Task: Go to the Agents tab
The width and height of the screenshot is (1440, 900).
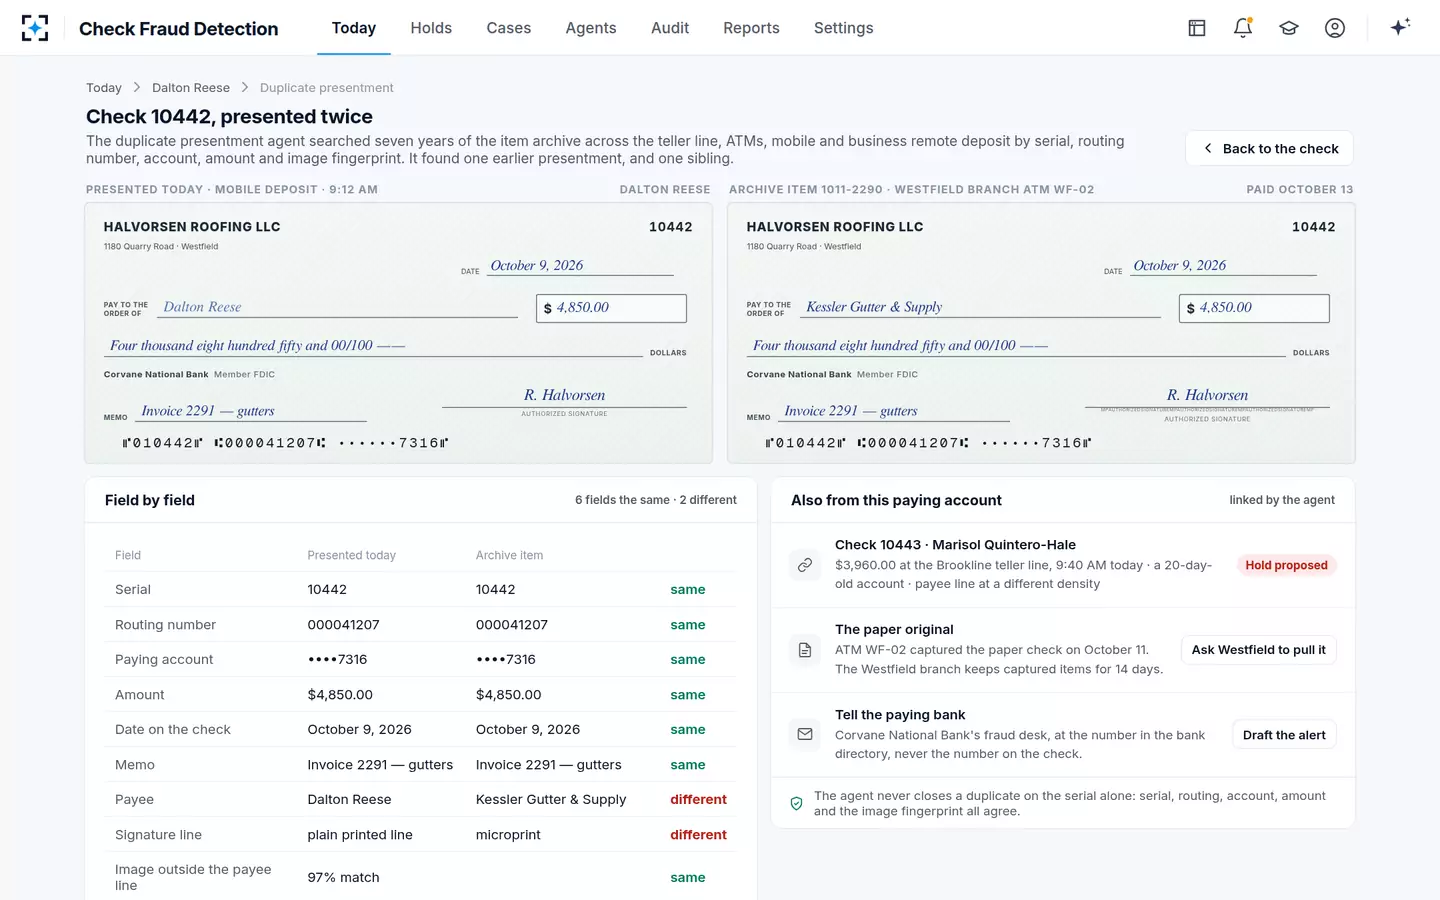Action: click(591, 28)
